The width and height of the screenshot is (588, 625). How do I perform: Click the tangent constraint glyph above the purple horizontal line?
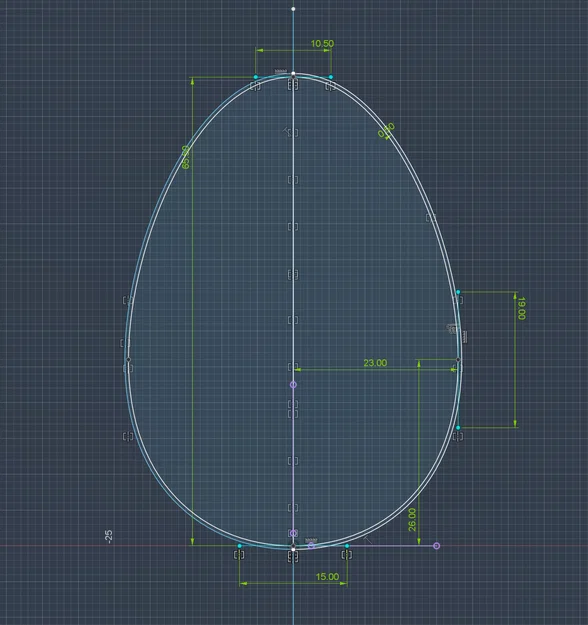click(x=368, y=540)
